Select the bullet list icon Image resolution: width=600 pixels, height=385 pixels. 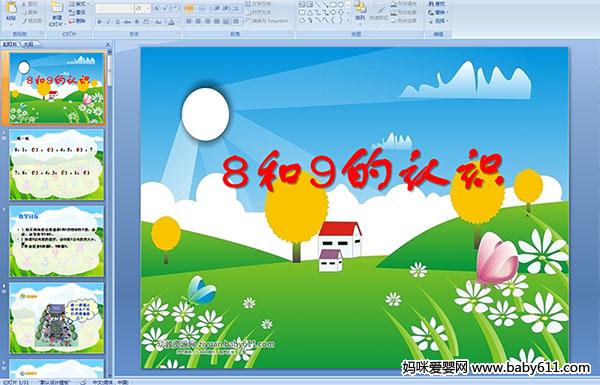[x=189, y=8]
